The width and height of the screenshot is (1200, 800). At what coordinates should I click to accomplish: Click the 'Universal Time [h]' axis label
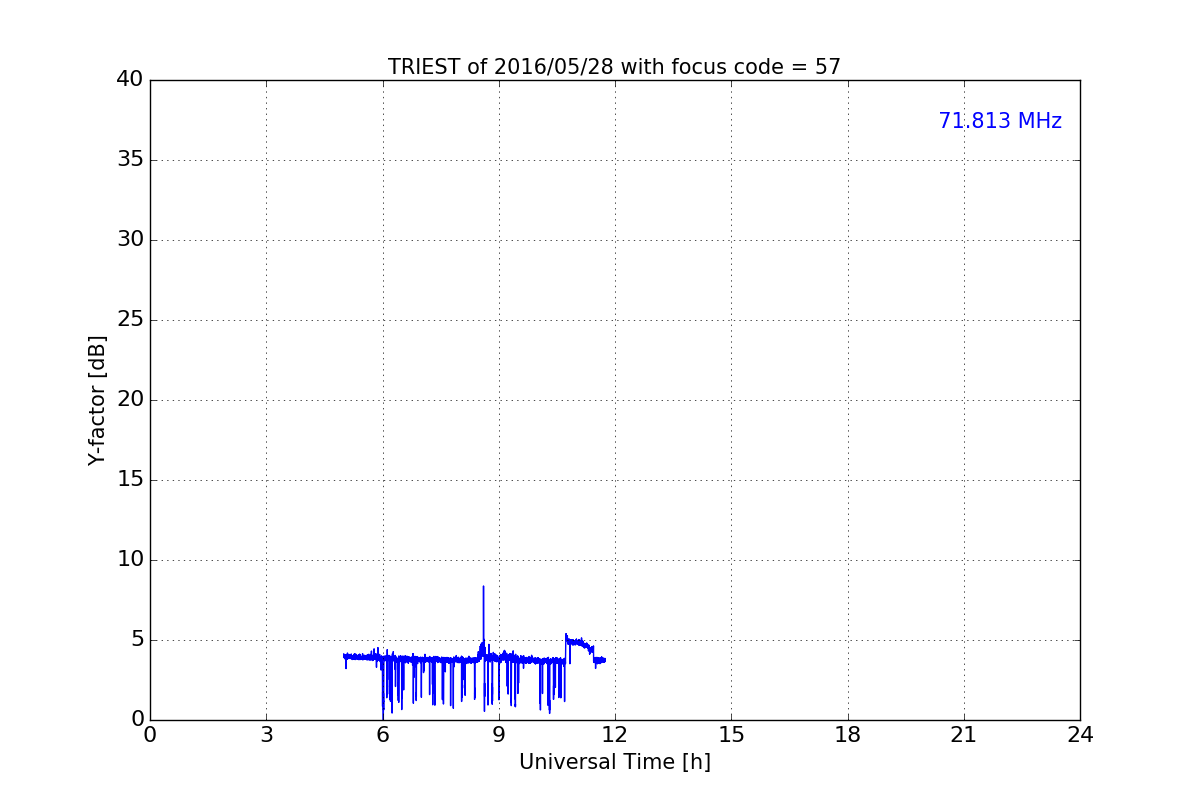coord(615,762)
